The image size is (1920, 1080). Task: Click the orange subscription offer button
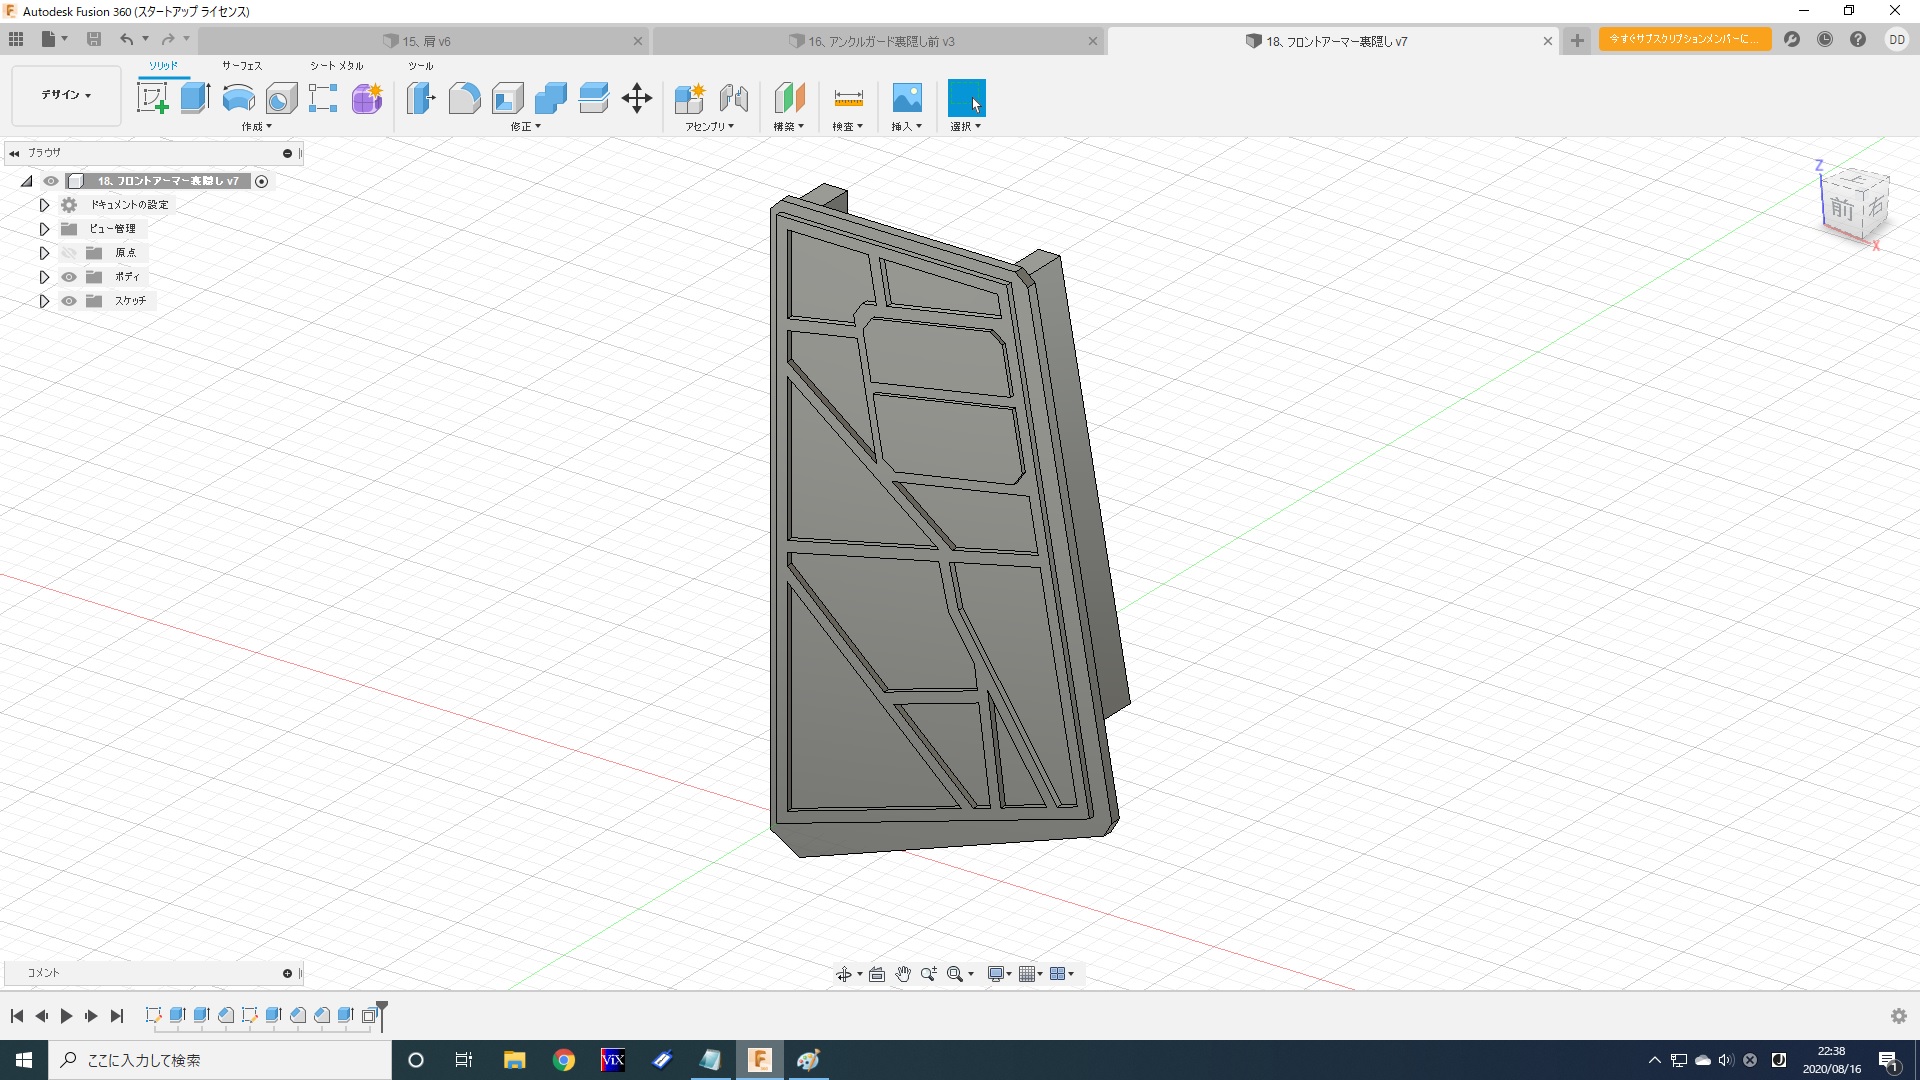coord(1684,39)
